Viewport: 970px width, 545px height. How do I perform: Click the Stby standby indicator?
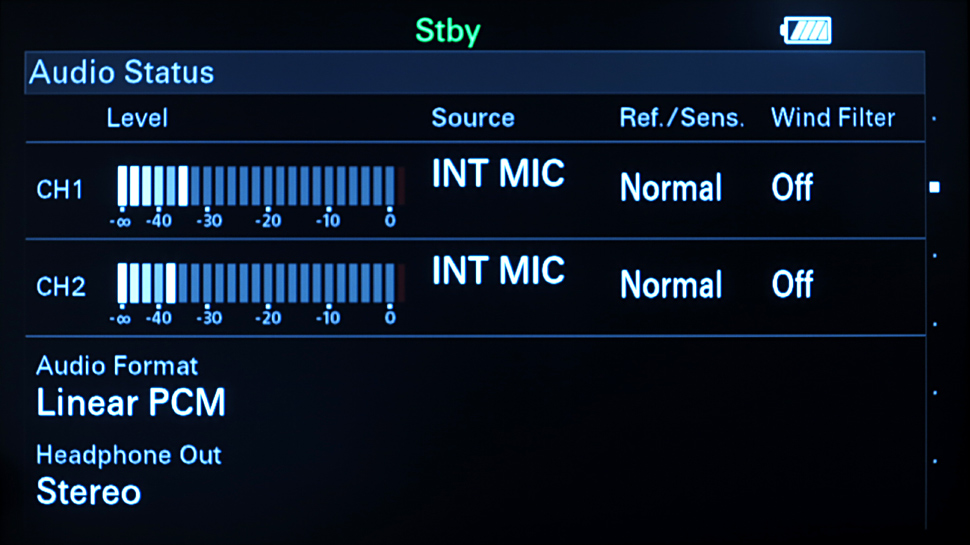pyautogui.click(x=448, y=31)
